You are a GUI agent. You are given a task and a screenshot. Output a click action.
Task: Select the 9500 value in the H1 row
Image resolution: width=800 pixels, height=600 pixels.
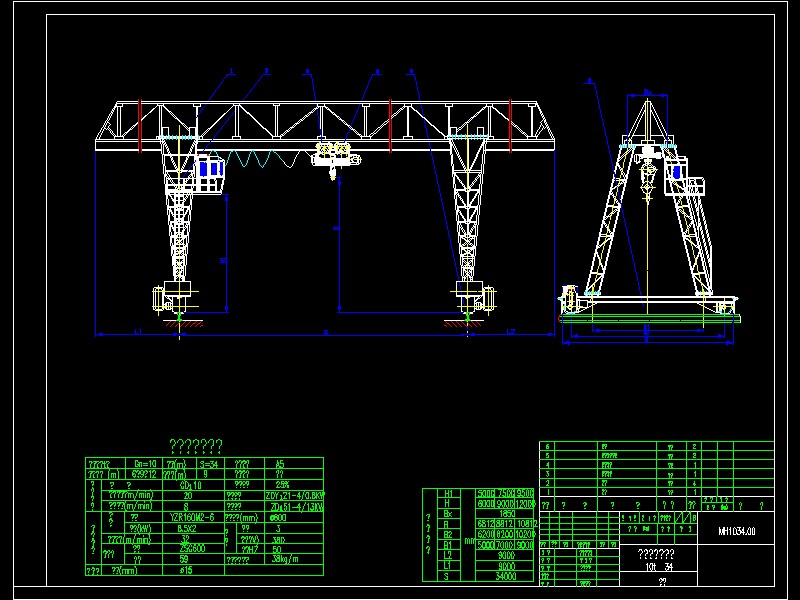[x=525, y=493]
